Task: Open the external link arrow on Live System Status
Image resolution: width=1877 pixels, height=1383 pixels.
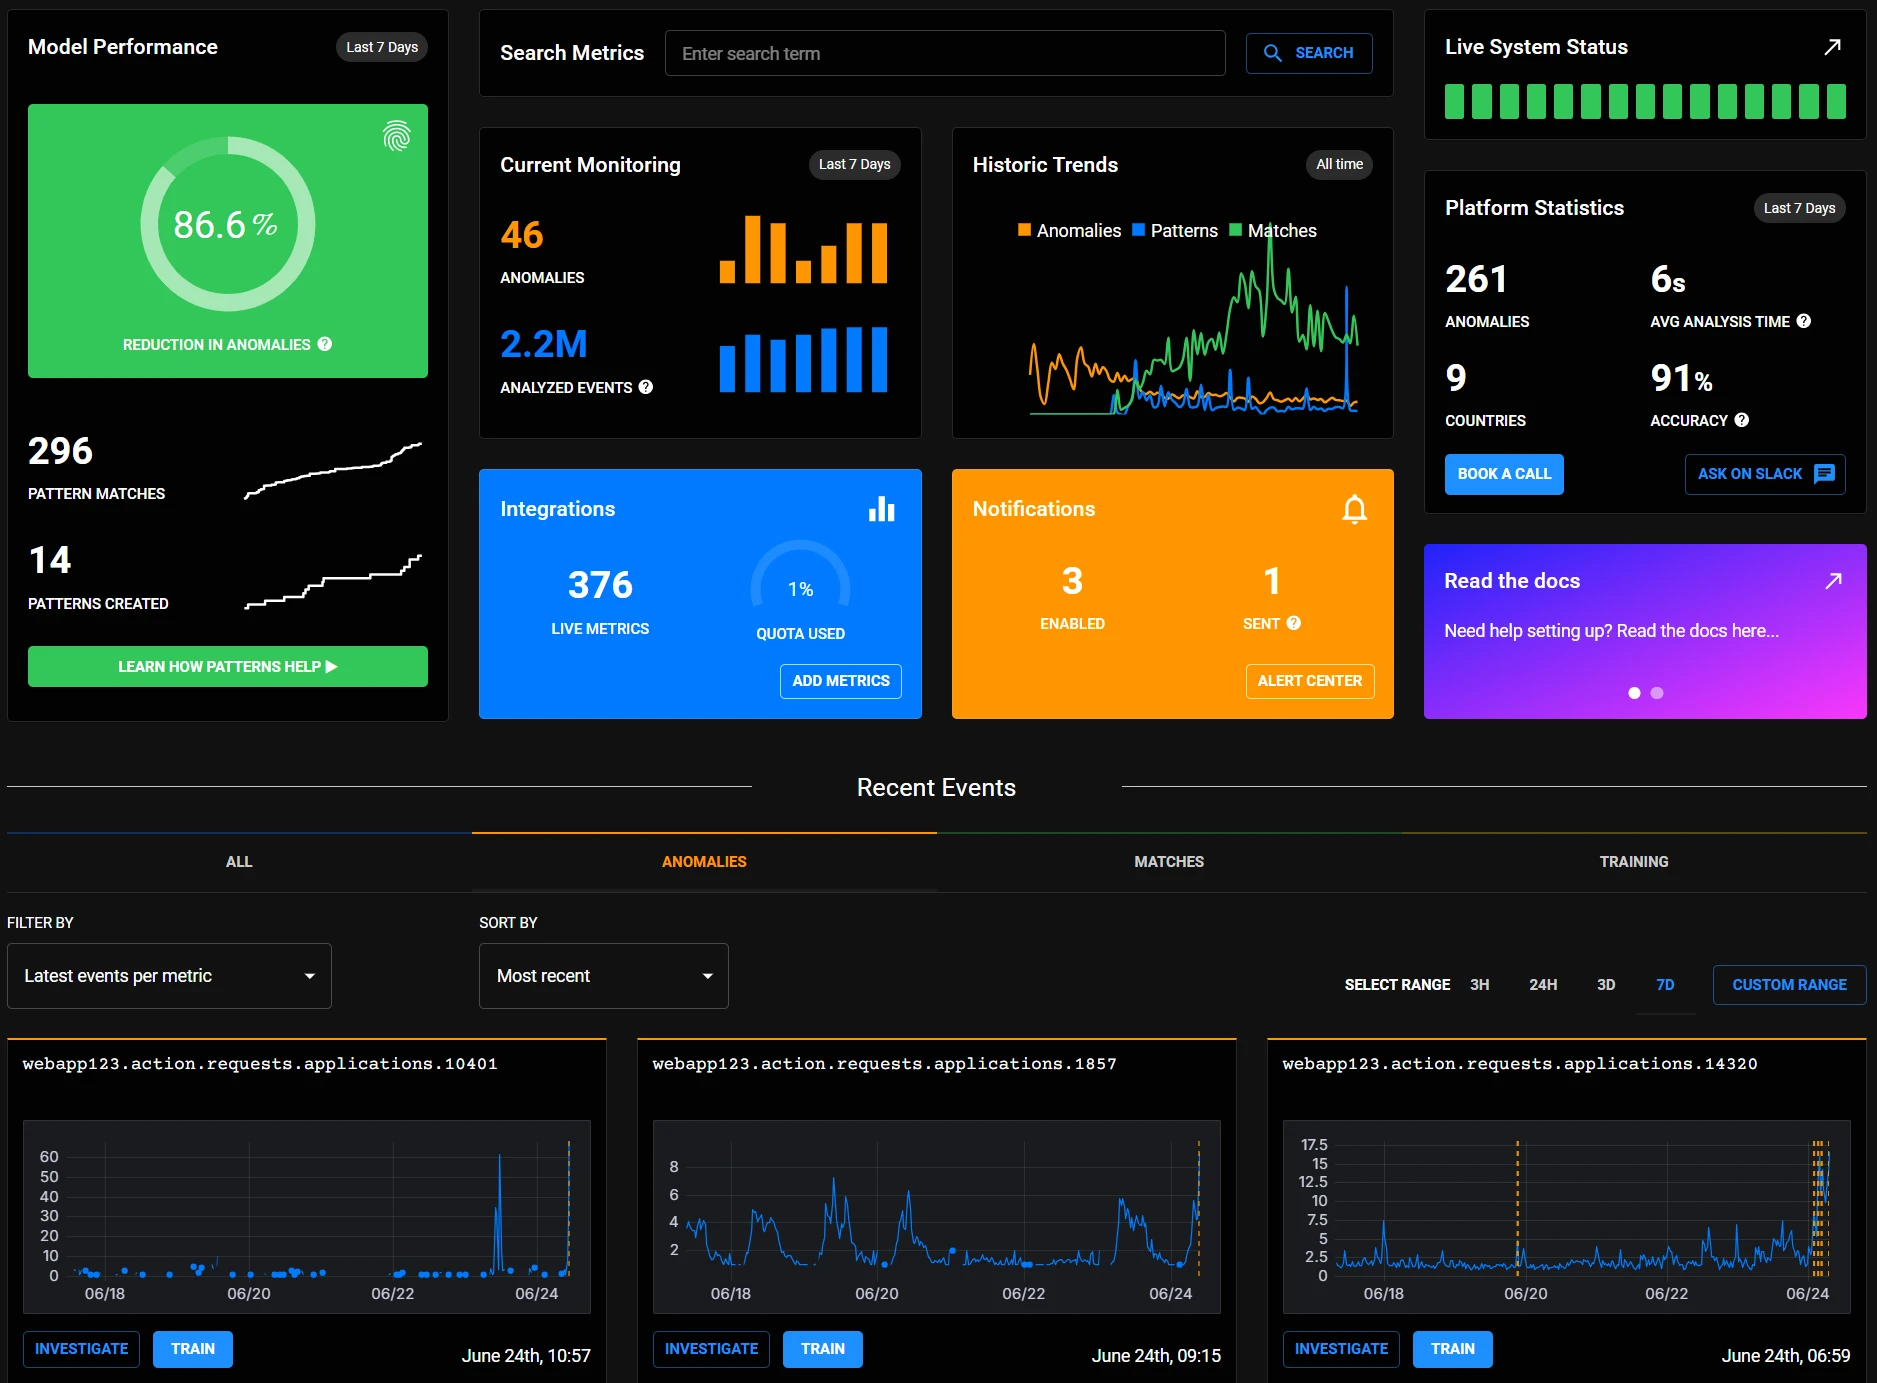Action: 1834,46
